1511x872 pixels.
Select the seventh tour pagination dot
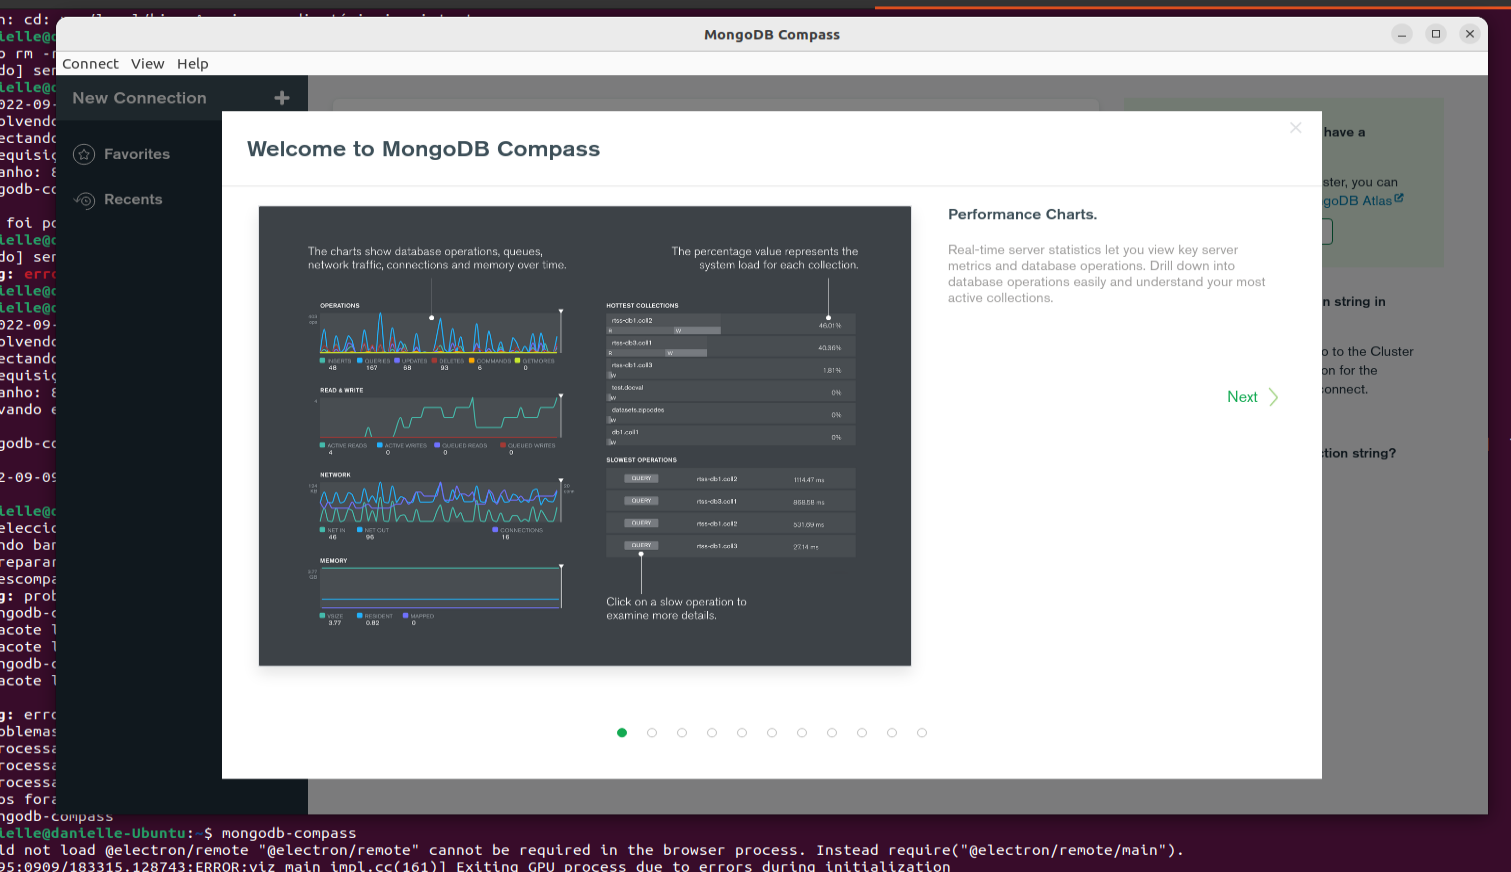[802, 733]
